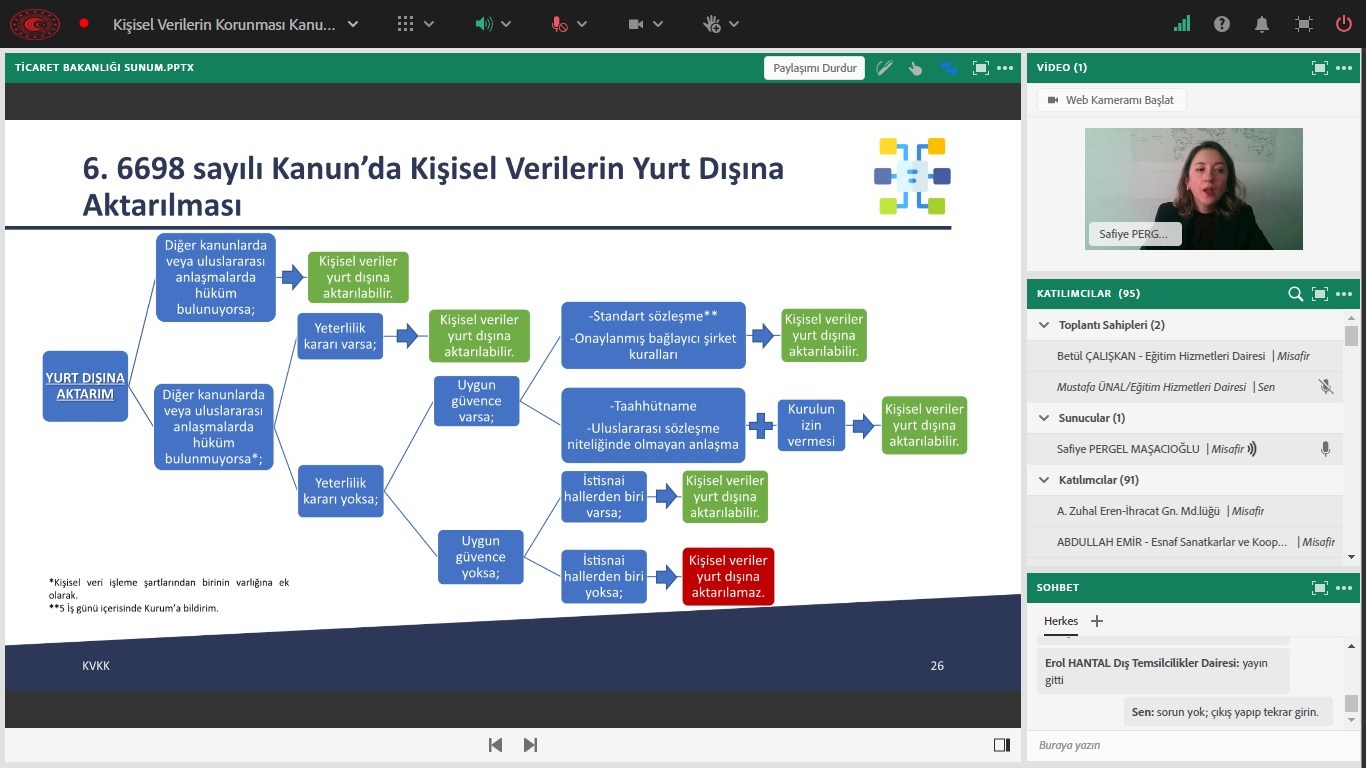Click the Buraya yazın chat input
1366x768 pixels.
1180,745
